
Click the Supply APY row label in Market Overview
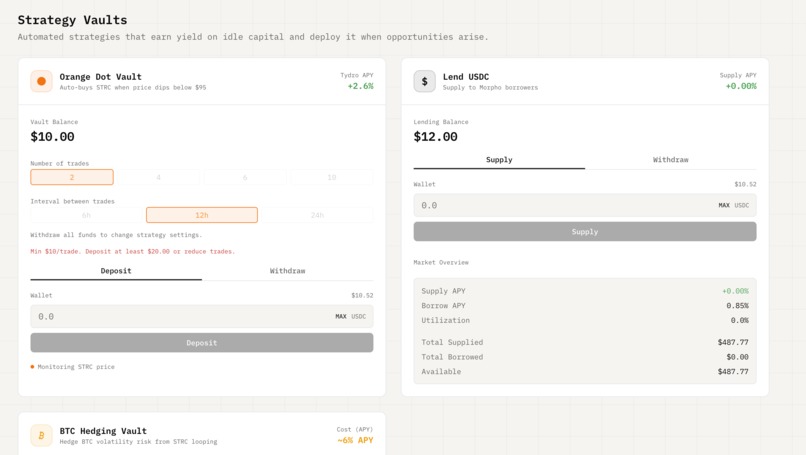(443, 291)
